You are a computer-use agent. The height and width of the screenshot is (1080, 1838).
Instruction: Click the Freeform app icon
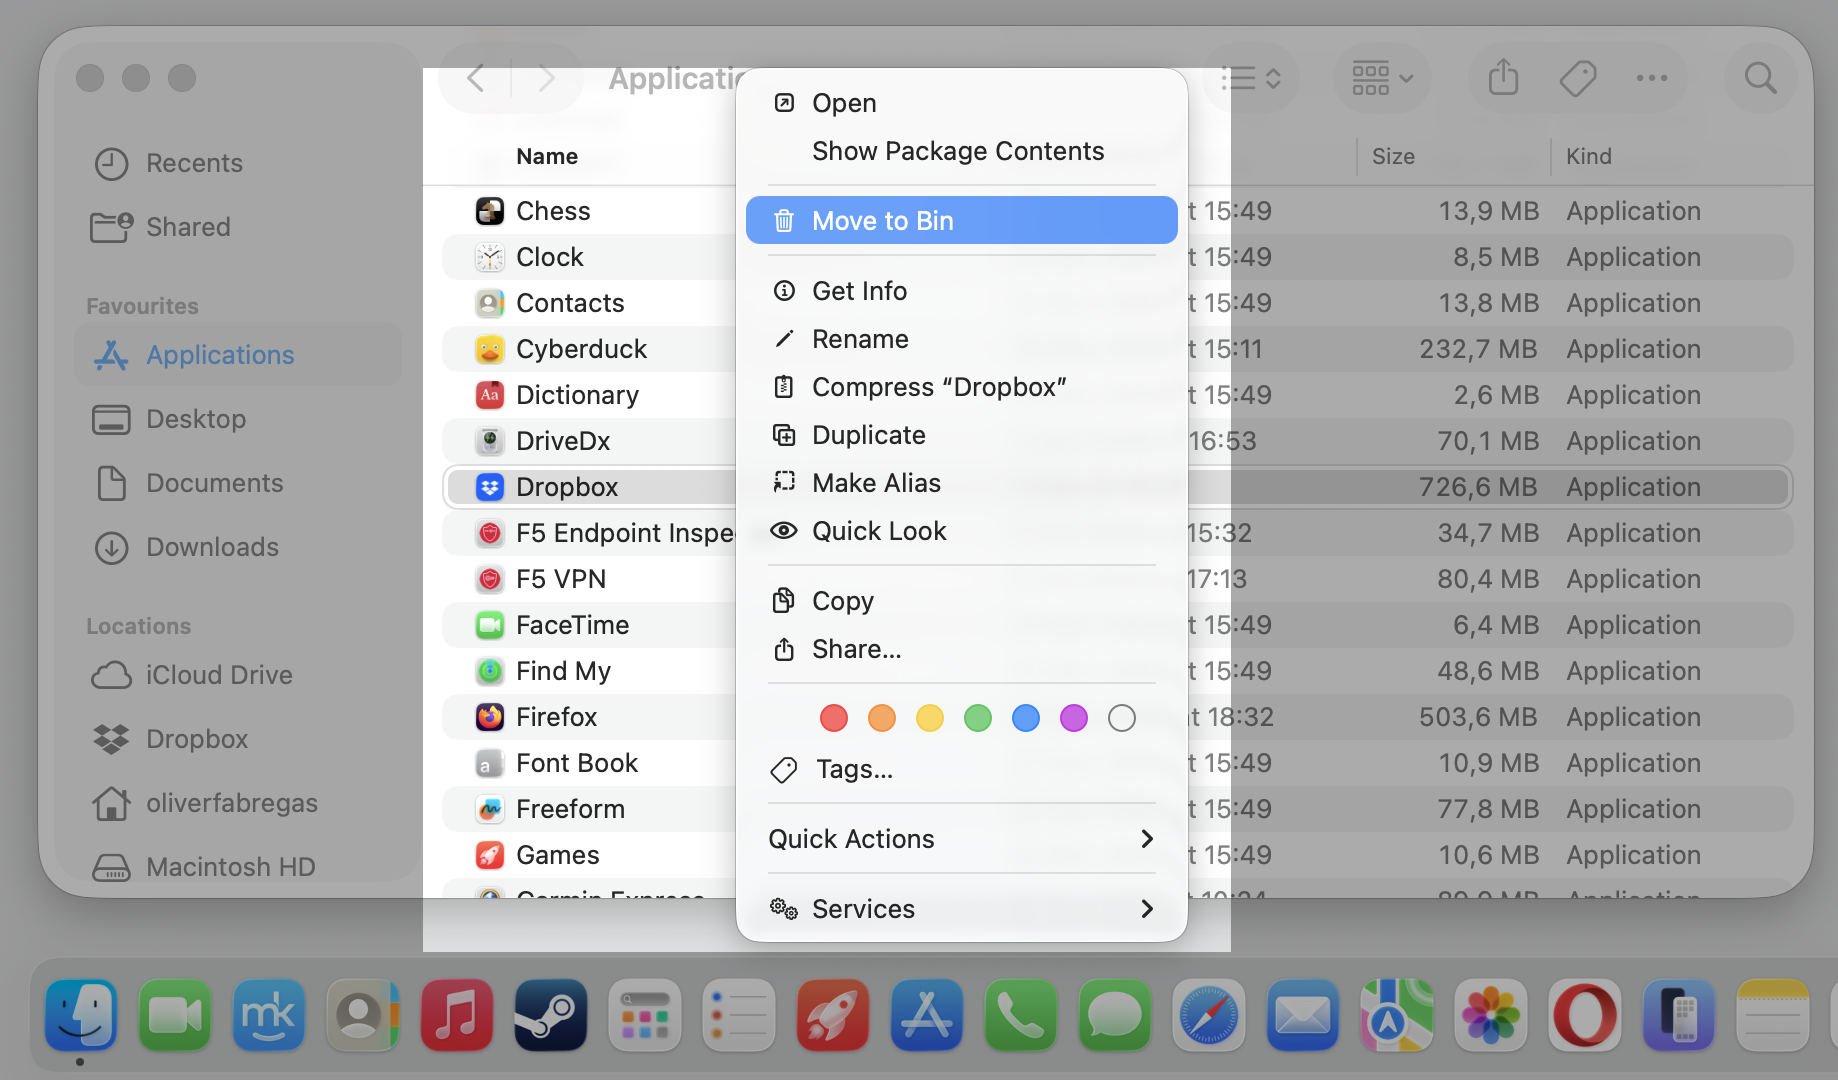pos(490,809)
